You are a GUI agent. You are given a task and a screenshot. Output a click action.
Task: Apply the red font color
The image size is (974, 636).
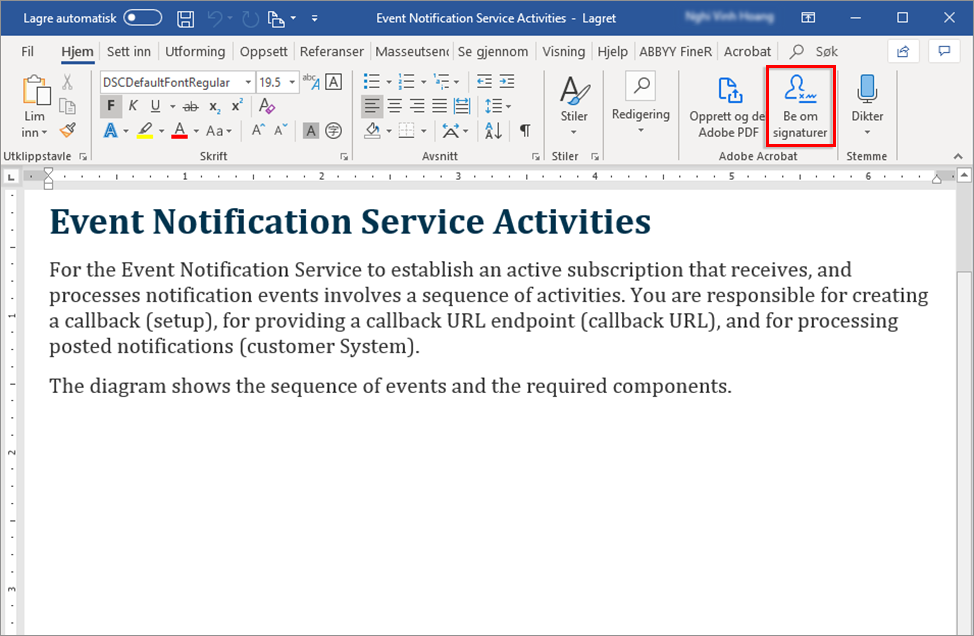click(180, 130)
